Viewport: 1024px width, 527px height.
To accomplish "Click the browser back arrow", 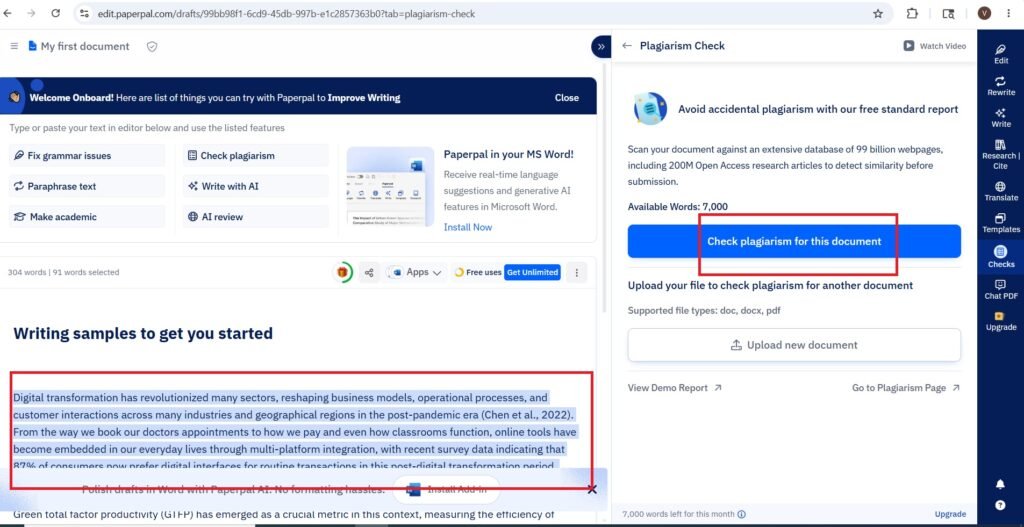I will pos(8,13).
